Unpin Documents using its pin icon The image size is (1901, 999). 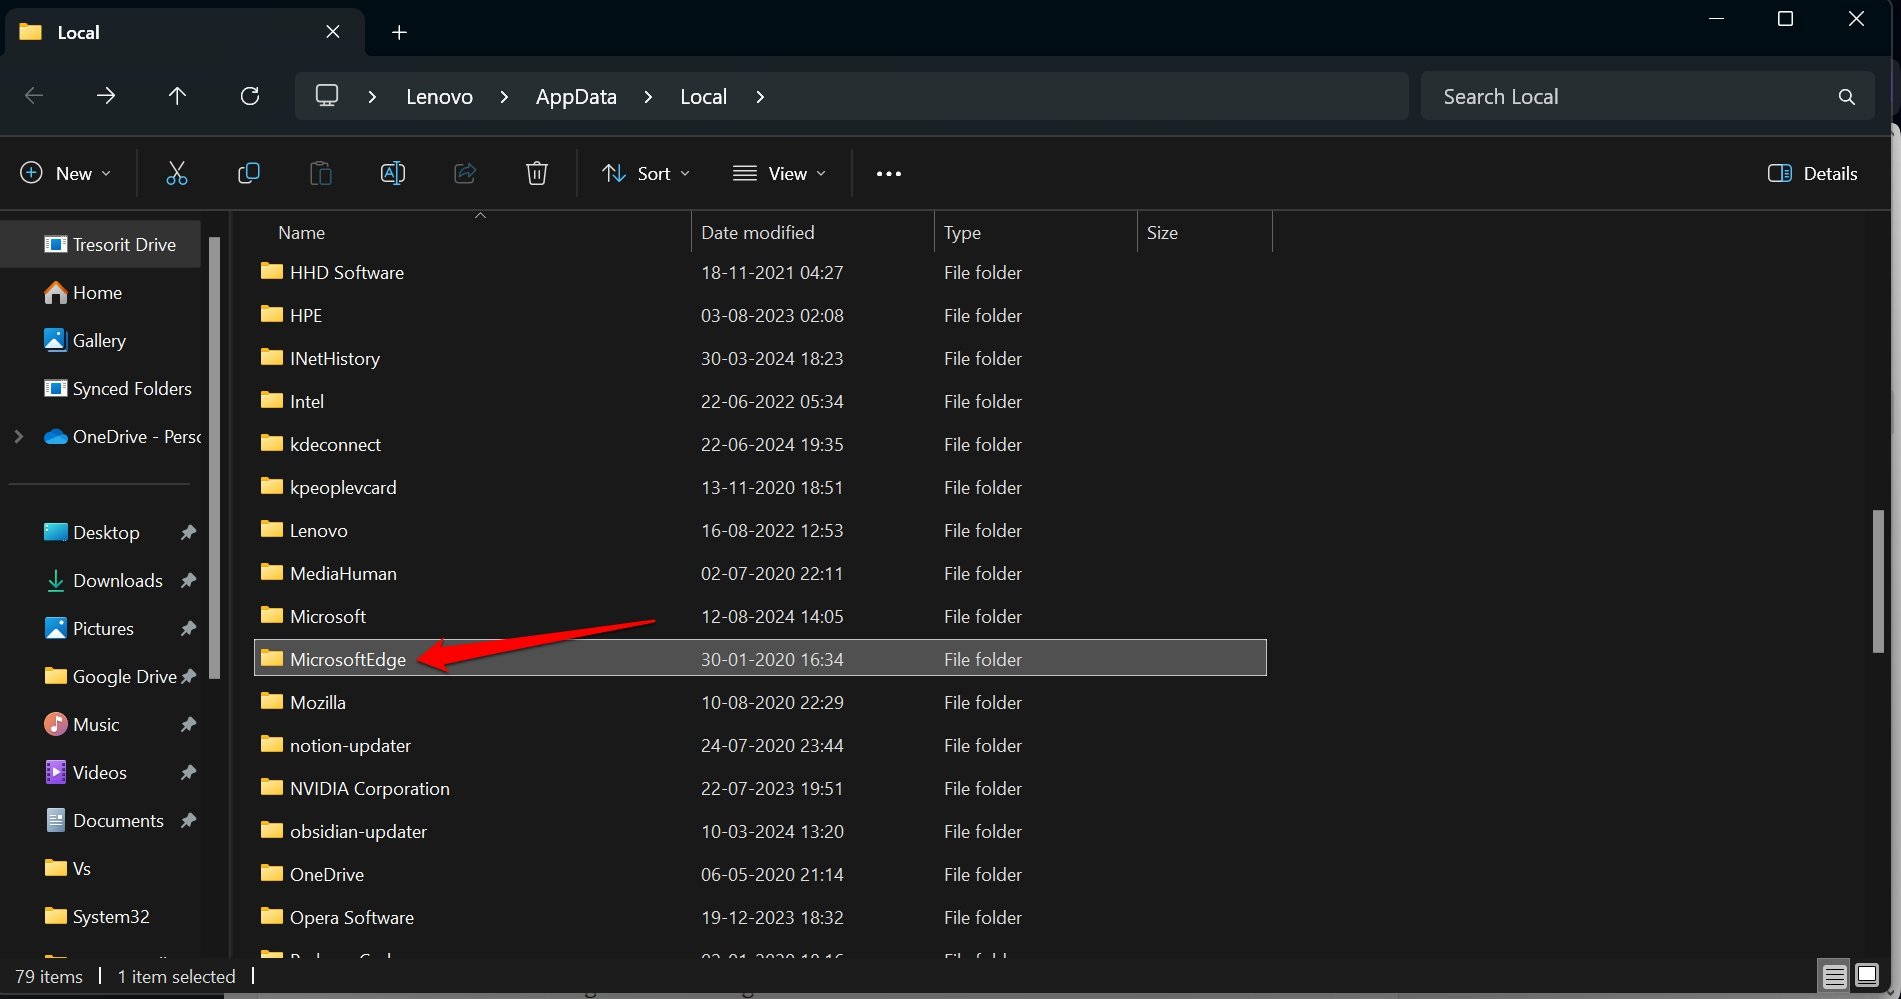tap(188, 820)
